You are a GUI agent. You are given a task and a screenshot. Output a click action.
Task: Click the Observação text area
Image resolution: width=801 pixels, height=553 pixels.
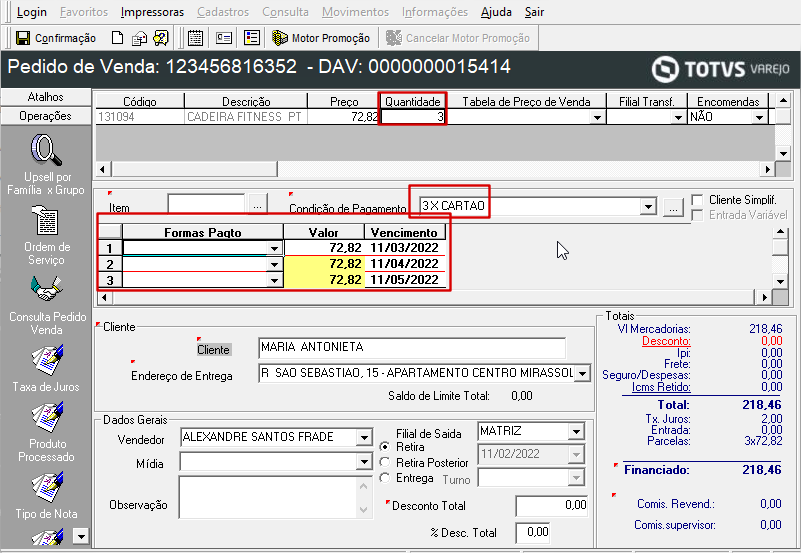[269, 497]
